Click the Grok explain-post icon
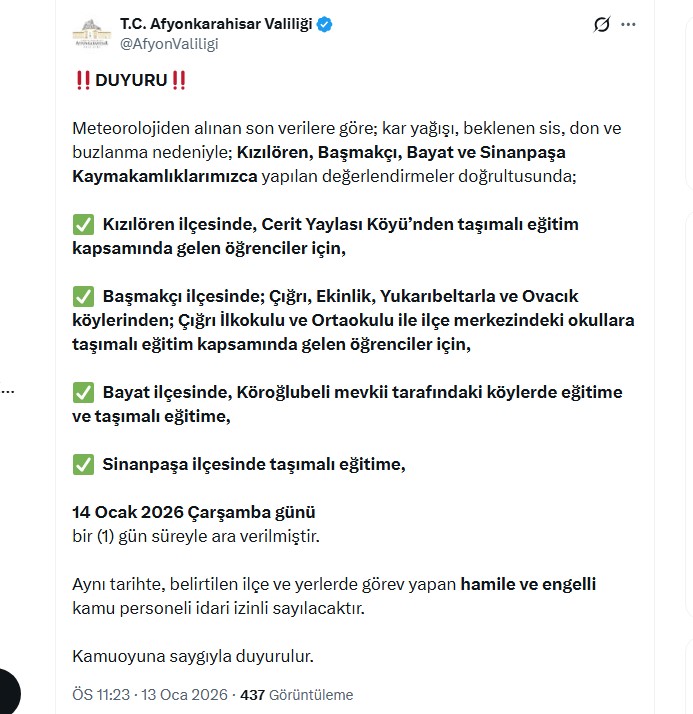The image size is (693, 714). point(601,25)
